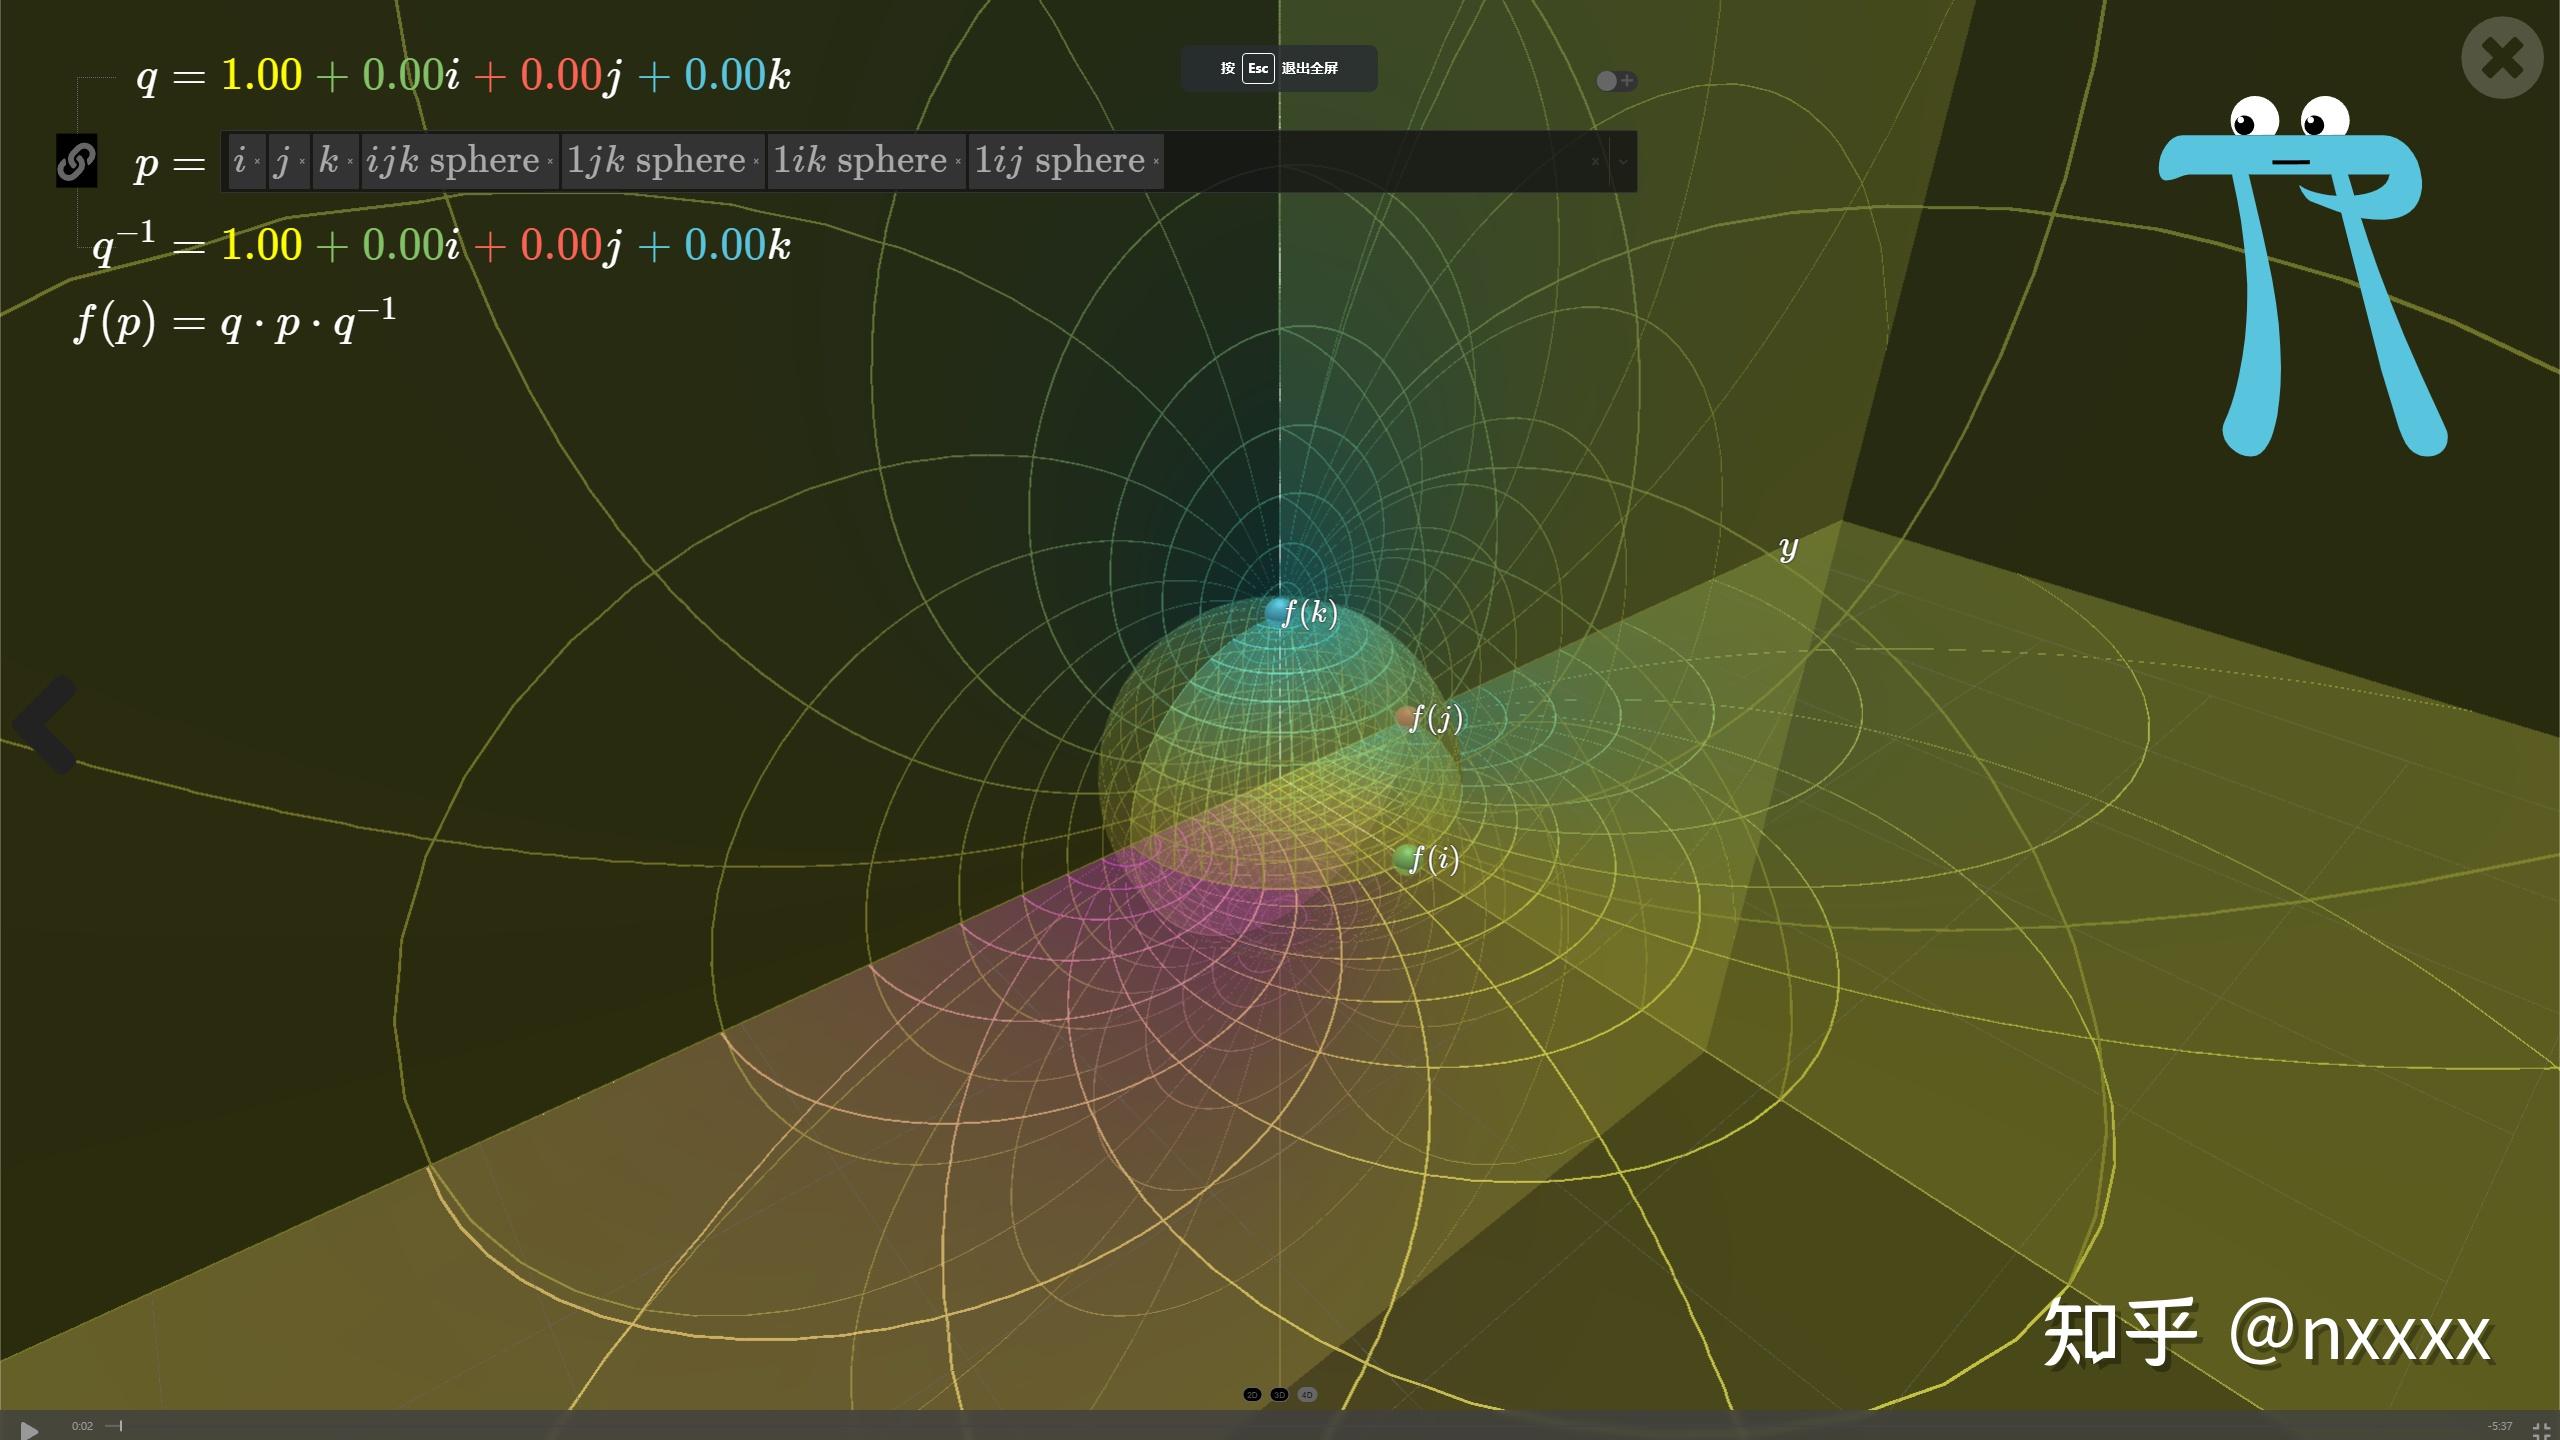Screen dimensions: 2560x1440
Task: Click the blue 0.00k of q inverse
Action: pos(738,246)
